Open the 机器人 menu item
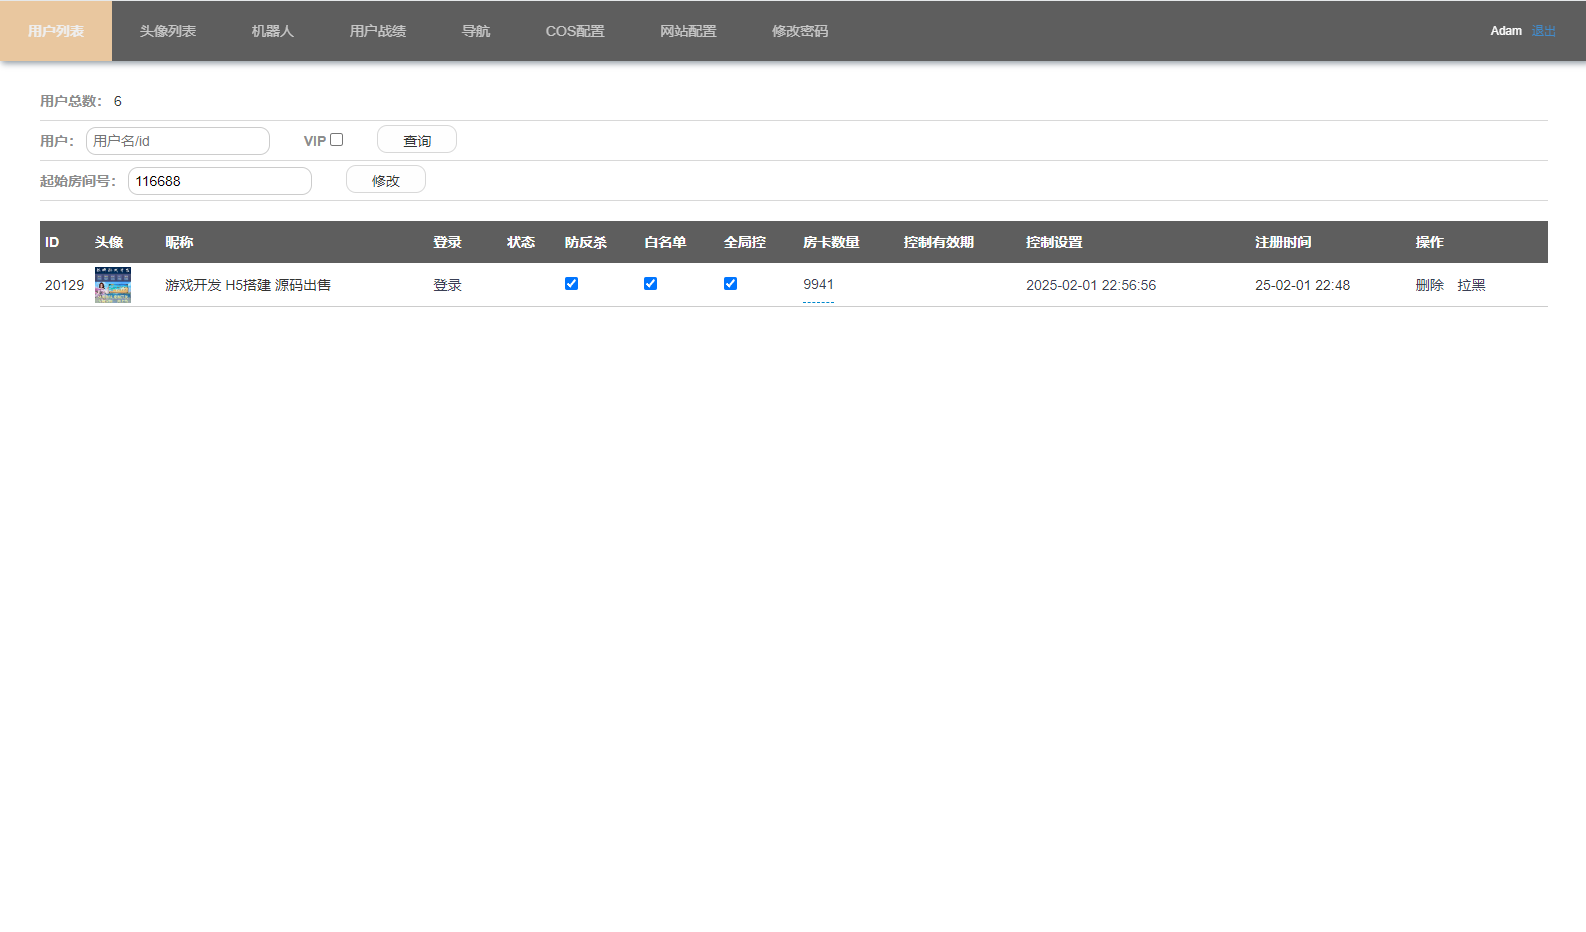Screen dimensions: 1586x932 click(272, 31)
